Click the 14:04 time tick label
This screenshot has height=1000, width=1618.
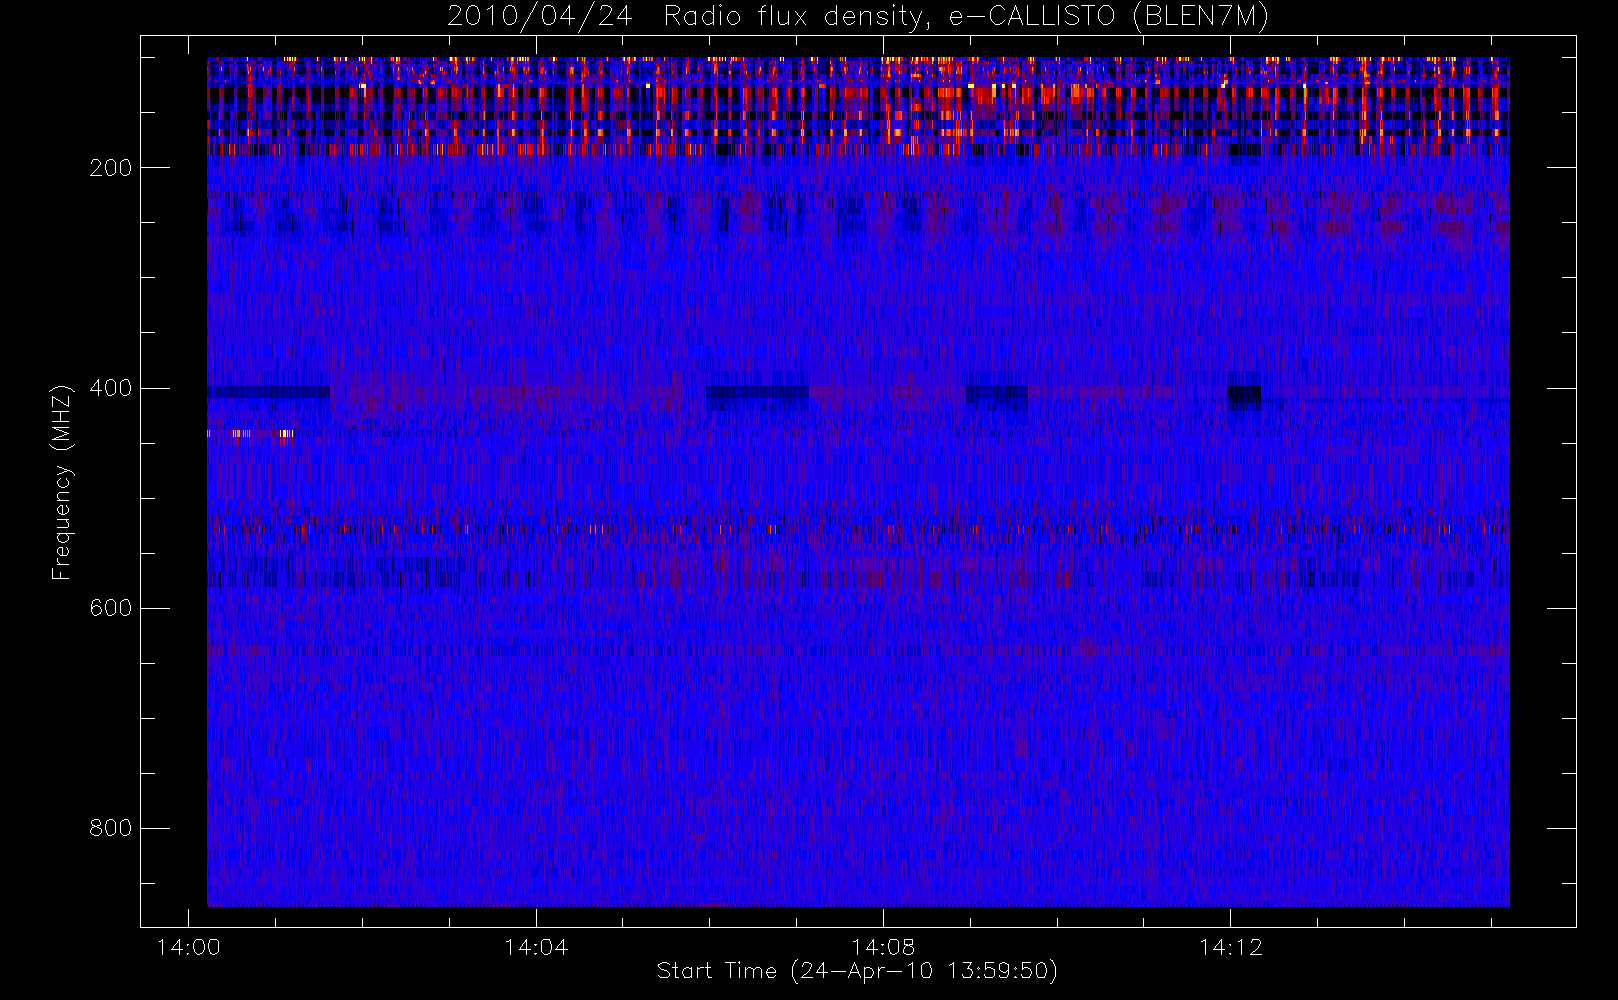[536, 947]
